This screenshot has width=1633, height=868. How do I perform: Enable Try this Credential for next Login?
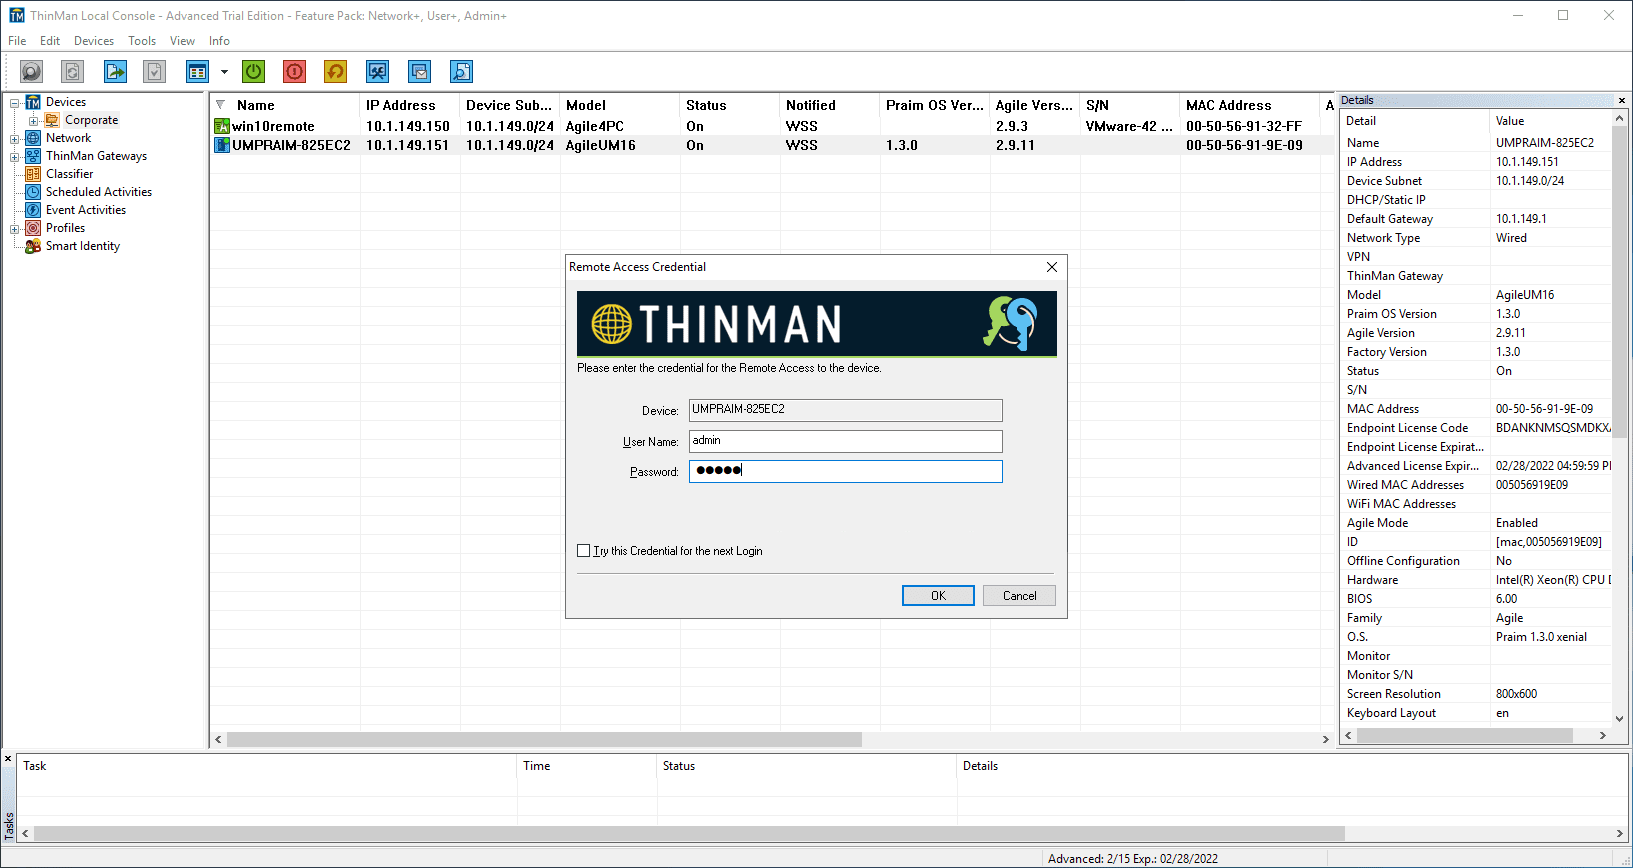(x=584, y=551)
